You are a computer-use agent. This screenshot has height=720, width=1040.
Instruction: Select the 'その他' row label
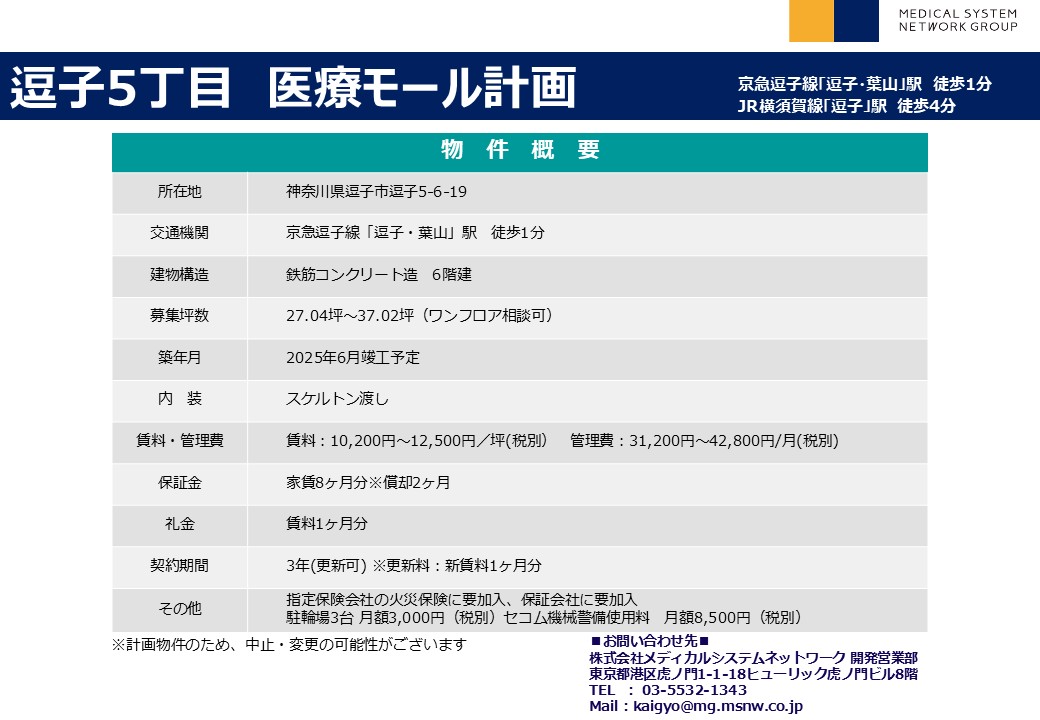(179, 608)
